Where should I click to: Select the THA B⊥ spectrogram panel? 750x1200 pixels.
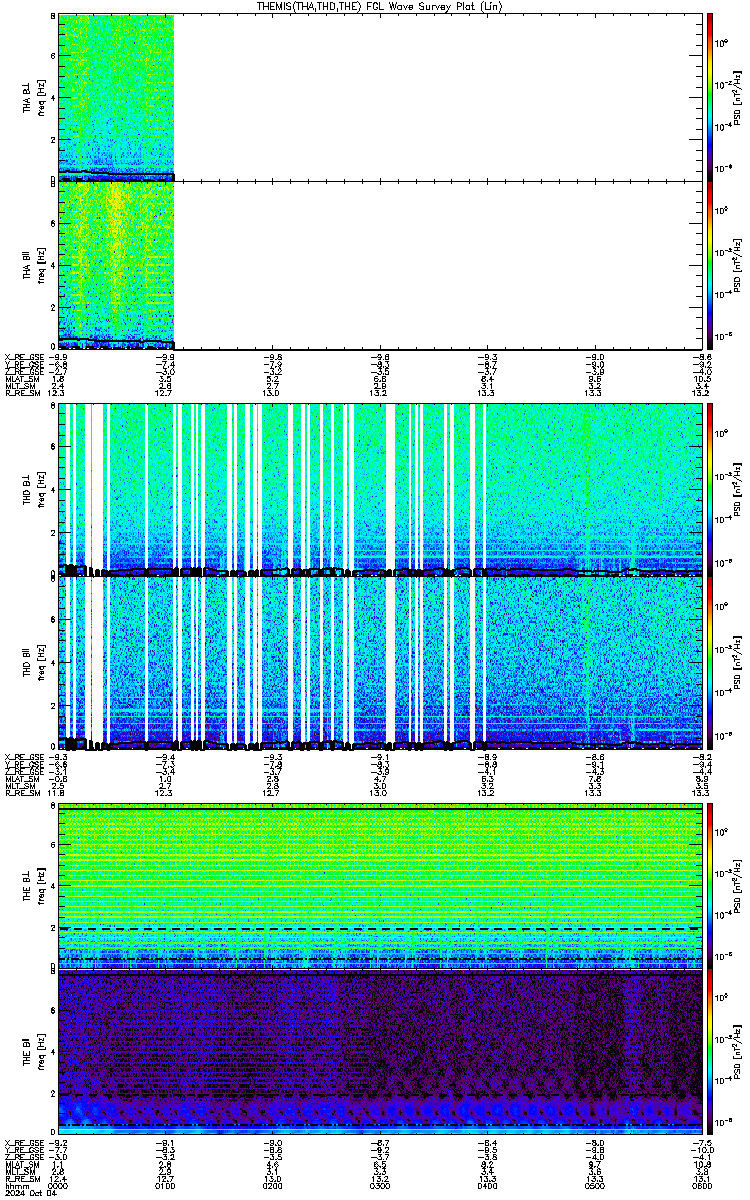(x=380, y=97)
